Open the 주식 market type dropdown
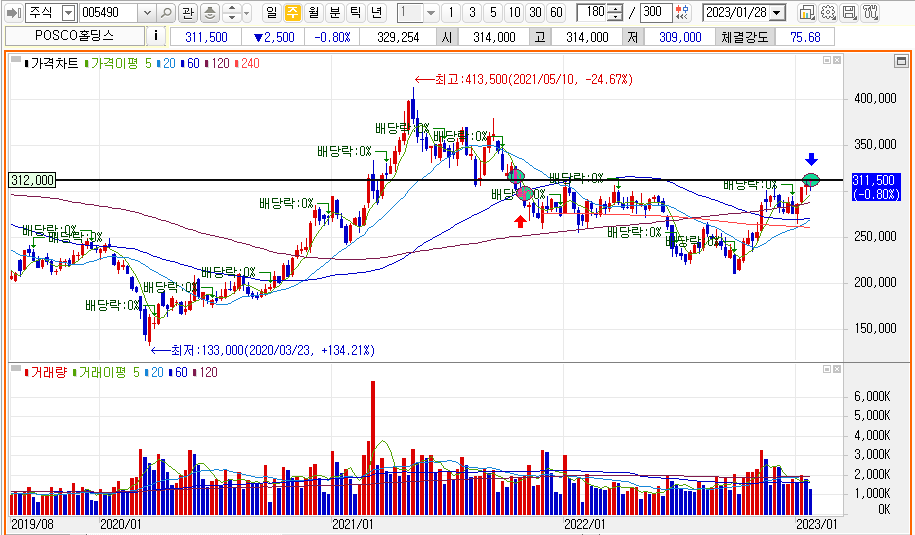The width and height of the screenshot is (915, 535). point(69,12)
